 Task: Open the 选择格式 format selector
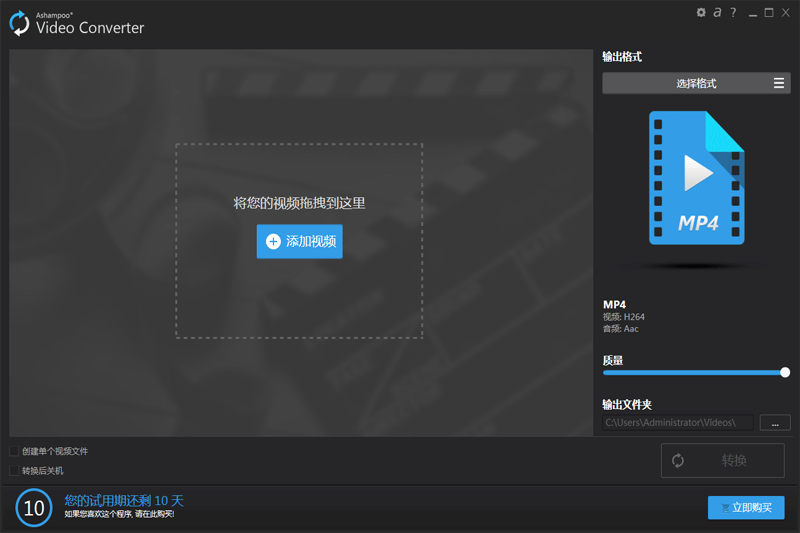pyautogui.click(x=696, y=83)
